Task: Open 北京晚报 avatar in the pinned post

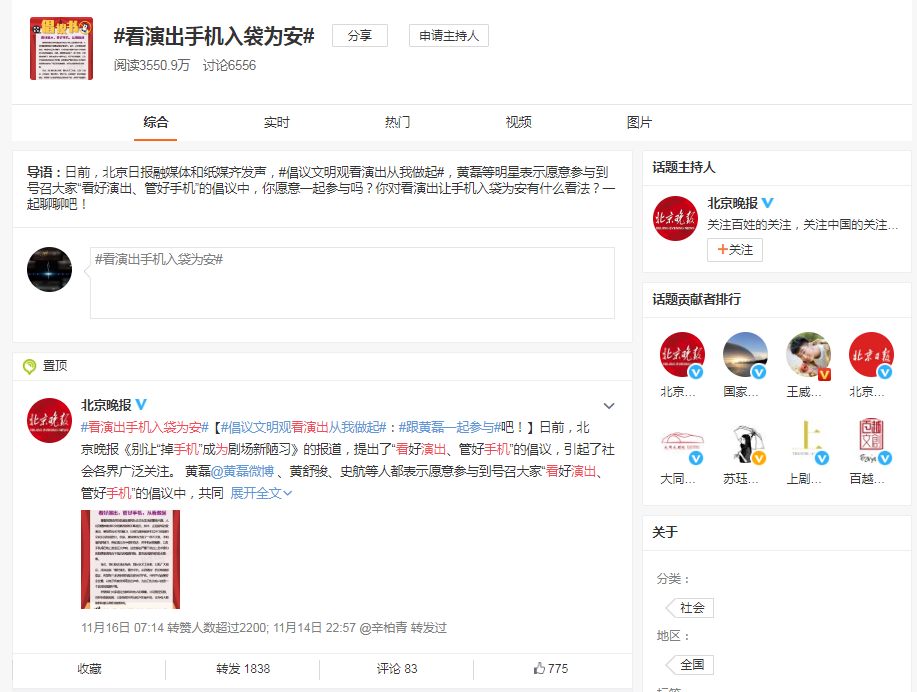Action: [x=50, y=421]
